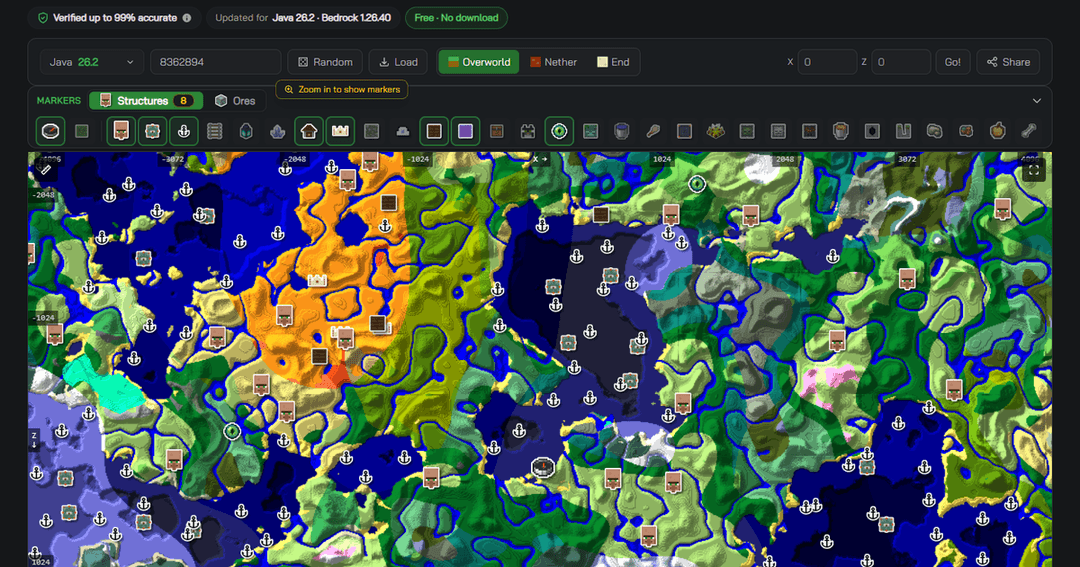
Task: Enable the bone fossil filter icon
Action: 1029,131
